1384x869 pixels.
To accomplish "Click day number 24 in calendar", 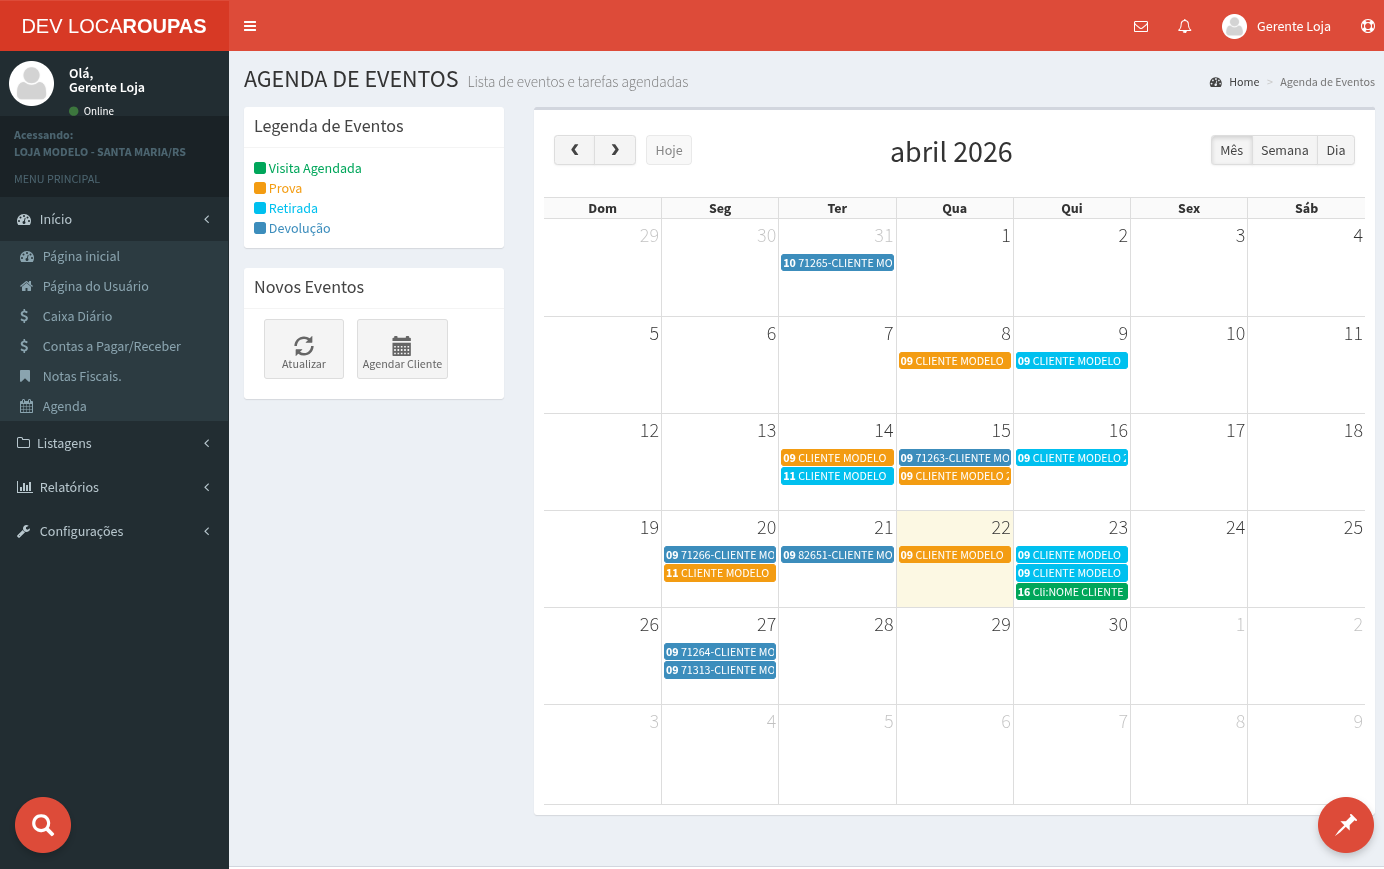I will coord(1235,528).
